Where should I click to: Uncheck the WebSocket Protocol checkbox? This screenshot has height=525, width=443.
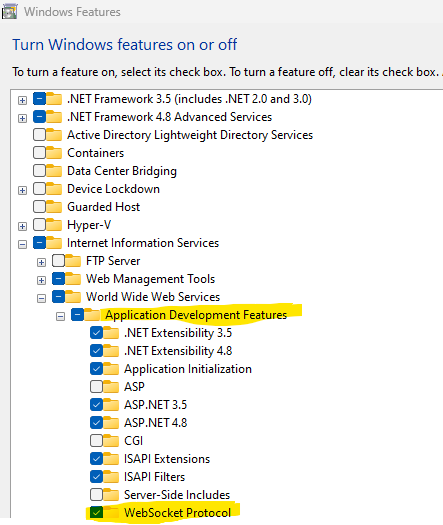click(96, 512)
